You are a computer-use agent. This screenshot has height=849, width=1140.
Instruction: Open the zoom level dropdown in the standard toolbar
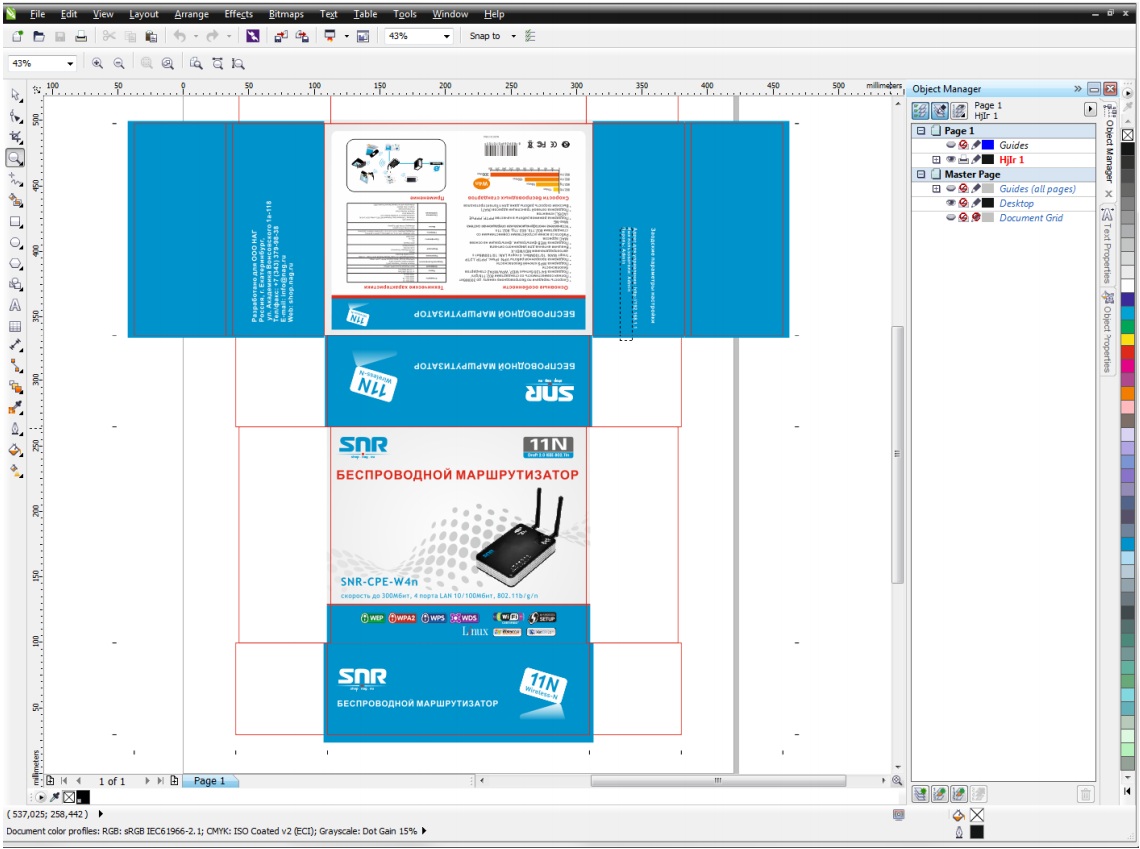click(x=446, y=36)
